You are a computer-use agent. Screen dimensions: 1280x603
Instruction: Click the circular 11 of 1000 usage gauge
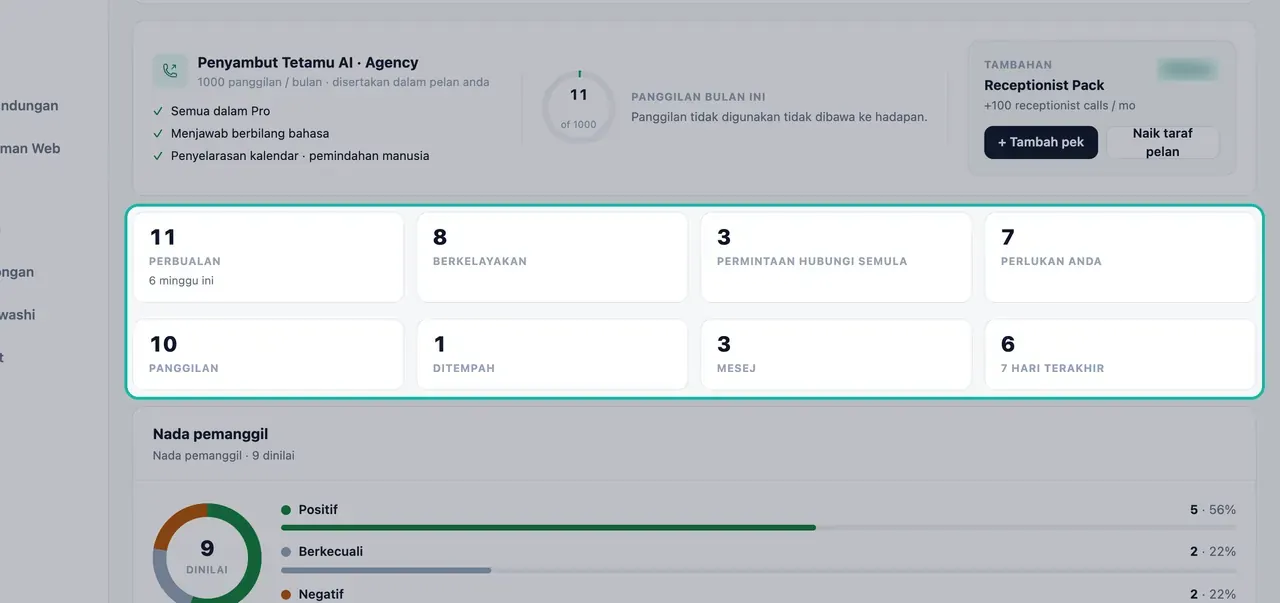click(579, 107)
